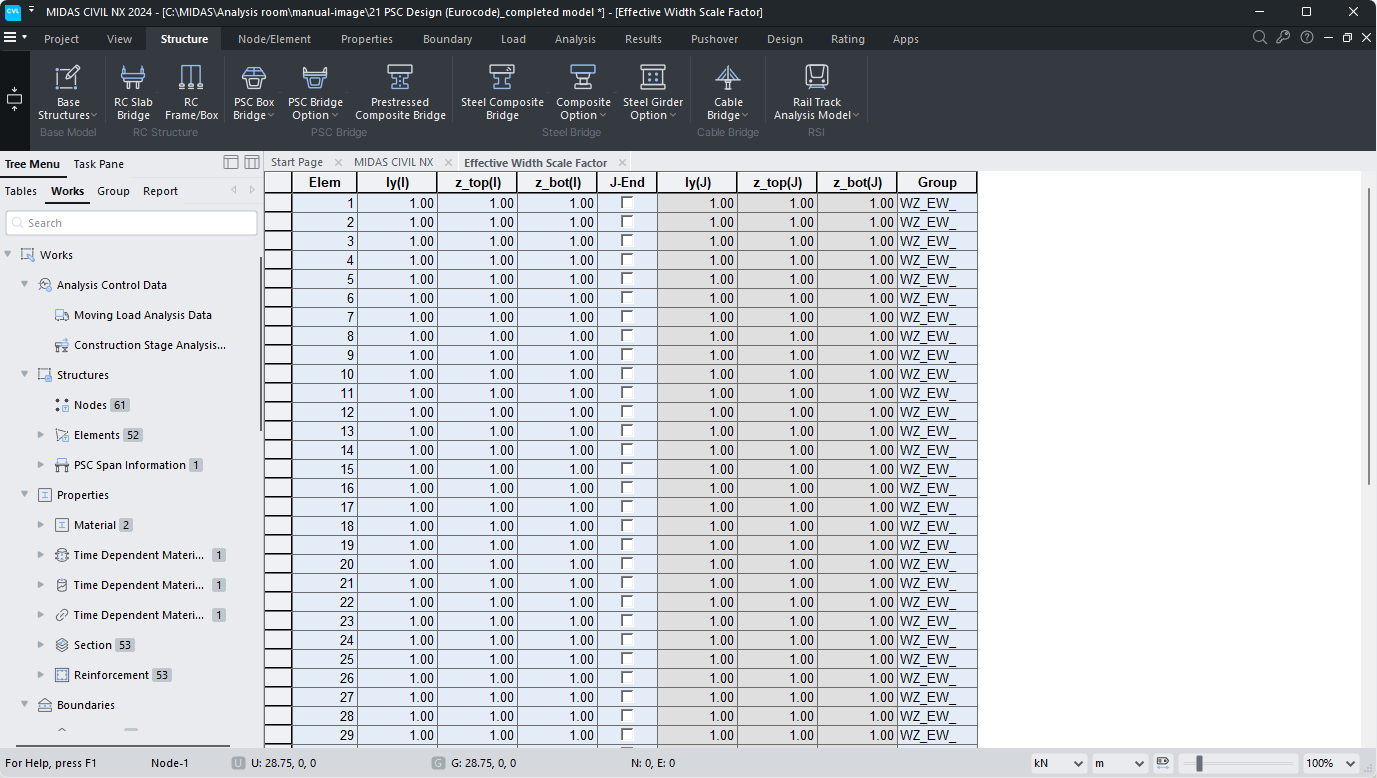The height and width of the screenshot is (778, 1377).
Task: Expand the PSC Span Information node
Action: (x=41, y=465)
